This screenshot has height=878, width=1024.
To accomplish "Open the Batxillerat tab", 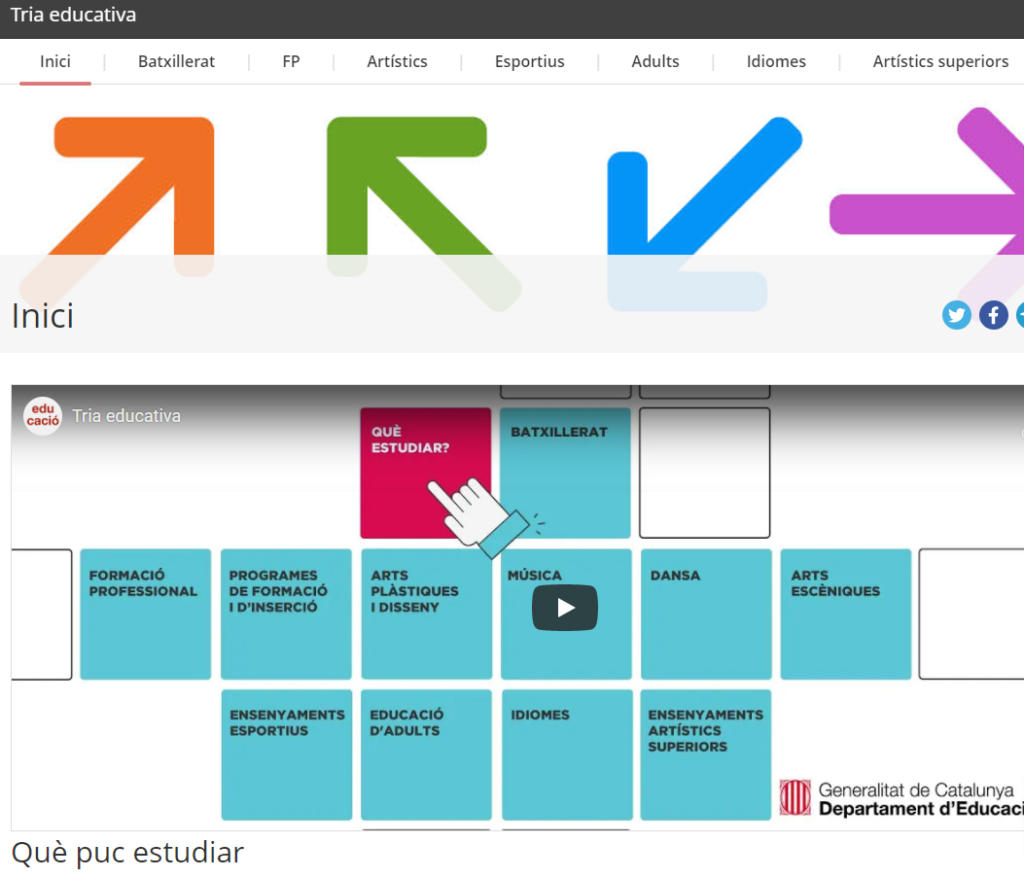I will coord(176,62).
